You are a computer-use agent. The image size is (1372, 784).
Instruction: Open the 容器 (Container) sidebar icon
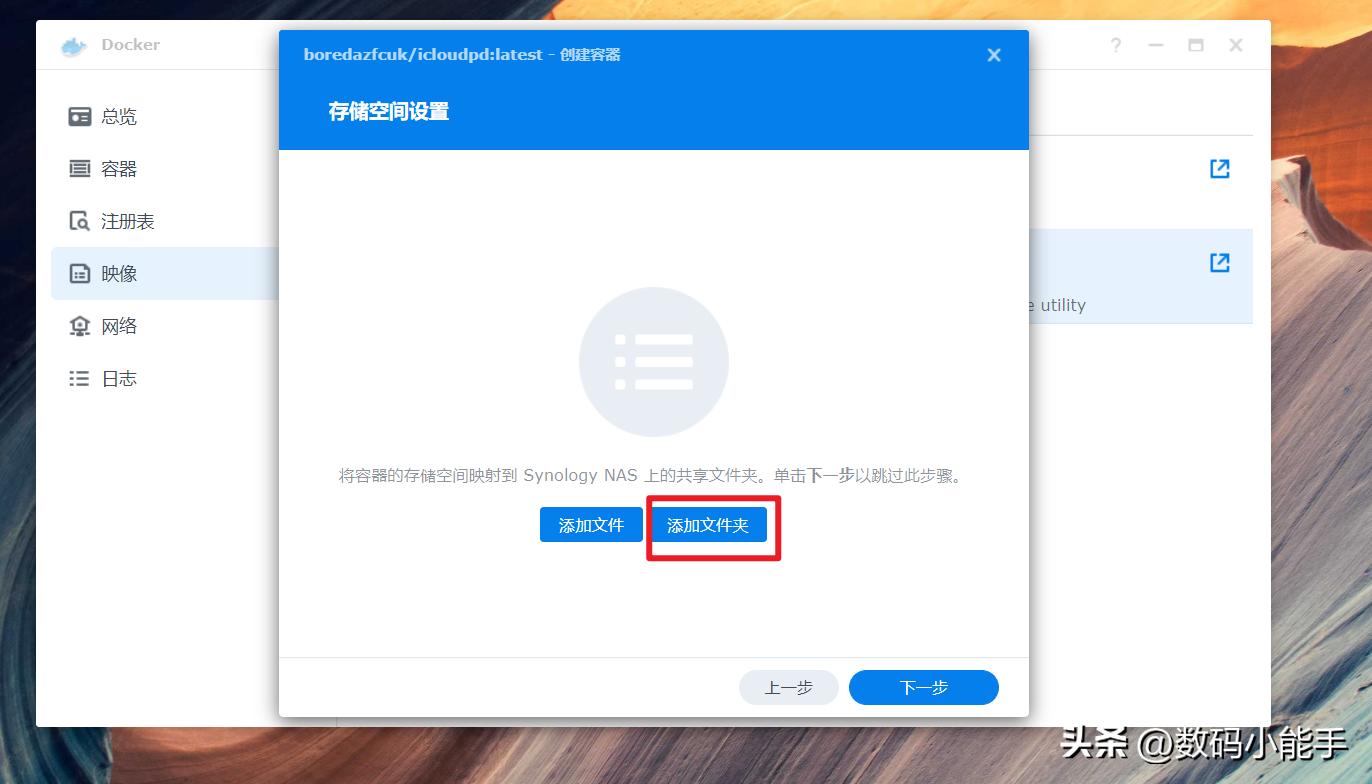[x=80, y=169]
